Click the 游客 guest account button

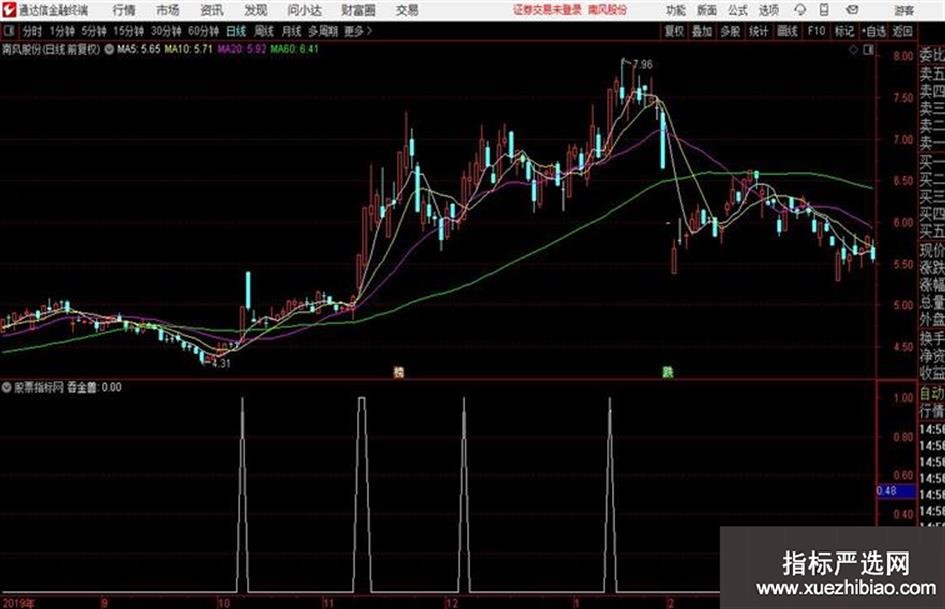pos(904,10)
